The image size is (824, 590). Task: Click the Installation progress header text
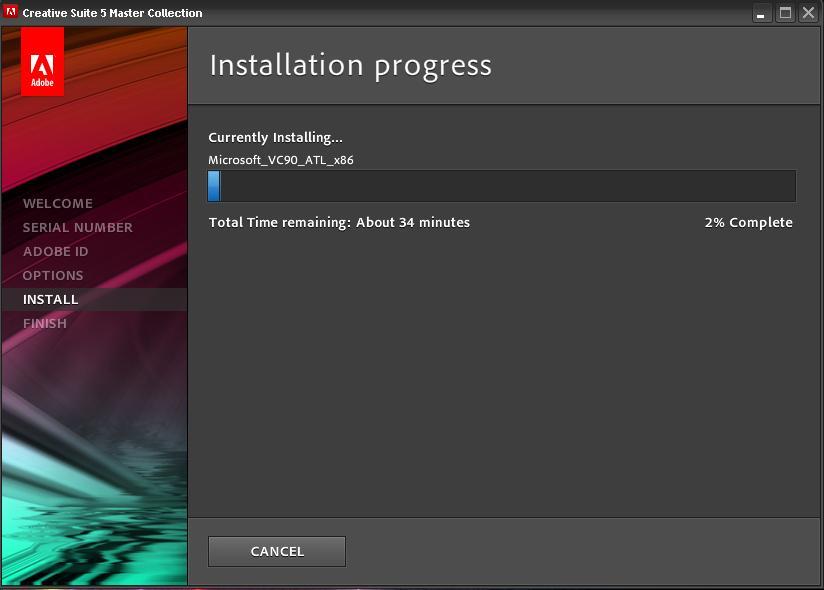349,65
